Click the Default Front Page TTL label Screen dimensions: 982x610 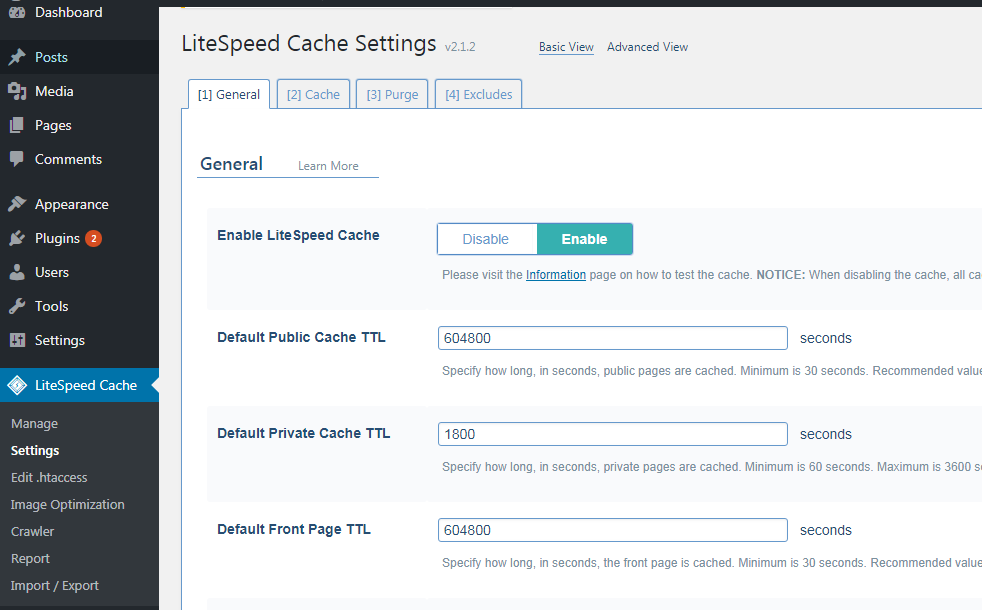click(x=294, y=529)
